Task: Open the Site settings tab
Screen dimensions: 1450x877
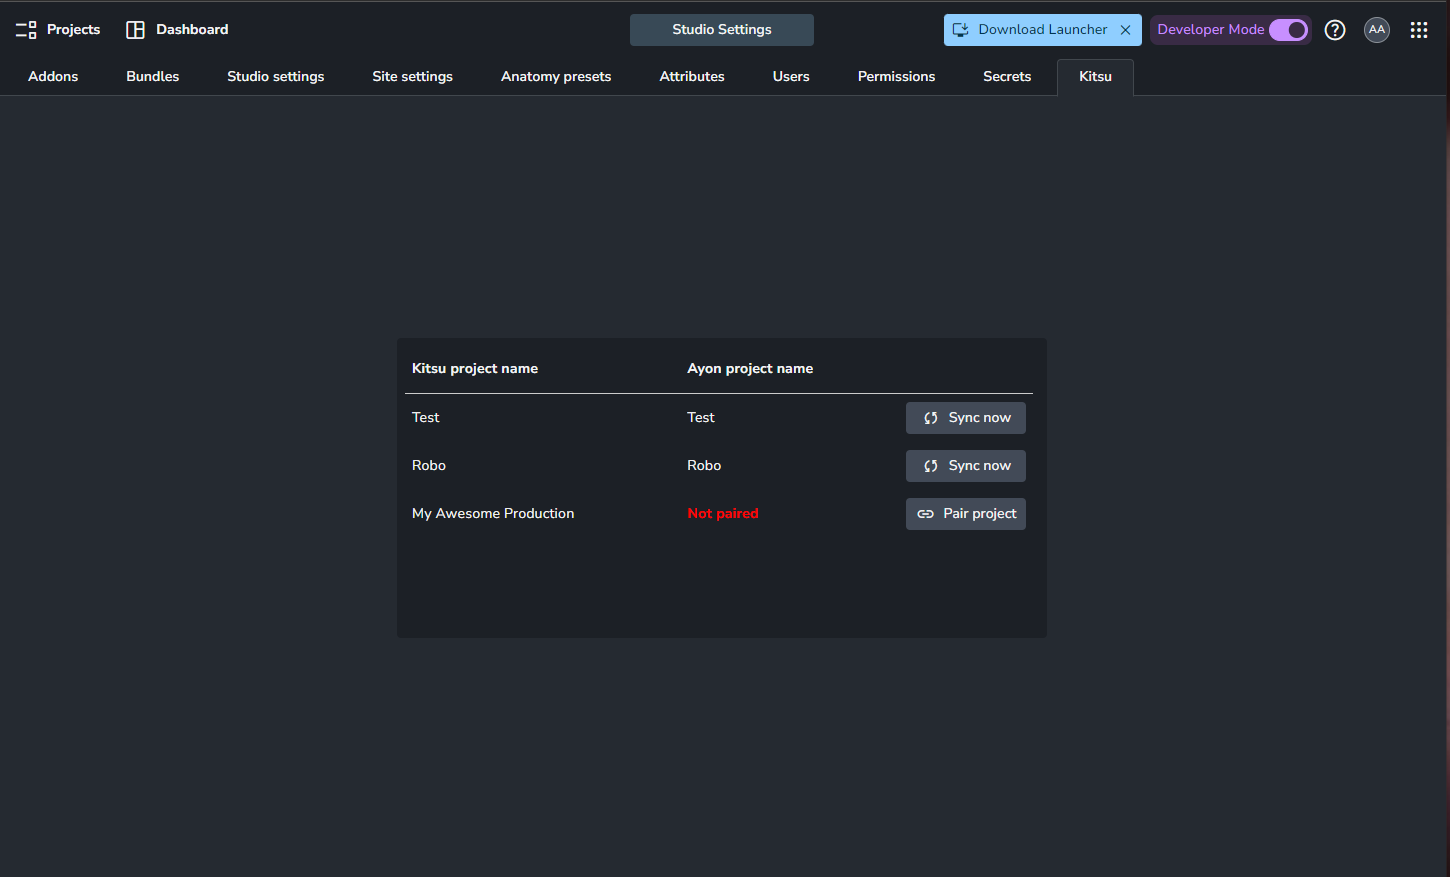Action: tap(413, 77)
